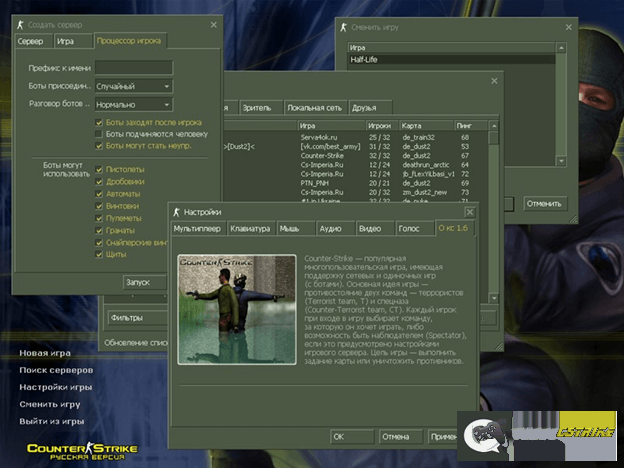Select the Serva4ok.ru server row
624x468 pixels.
tap(355, 137)
